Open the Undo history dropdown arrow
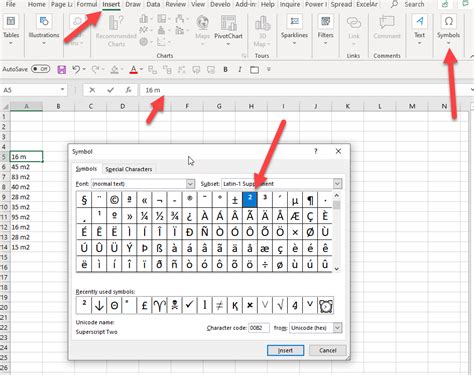 click(x=84, y=69)
